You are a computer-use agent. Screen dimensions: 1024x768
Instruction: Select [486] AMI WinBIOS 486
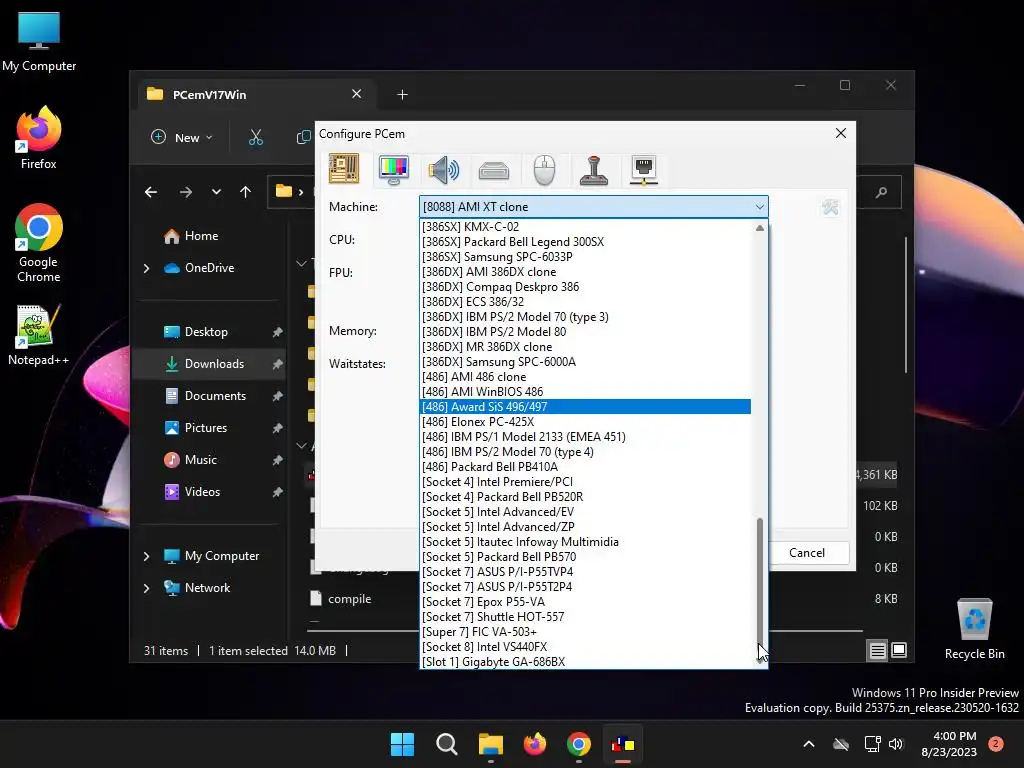click(x=585, y=392)
